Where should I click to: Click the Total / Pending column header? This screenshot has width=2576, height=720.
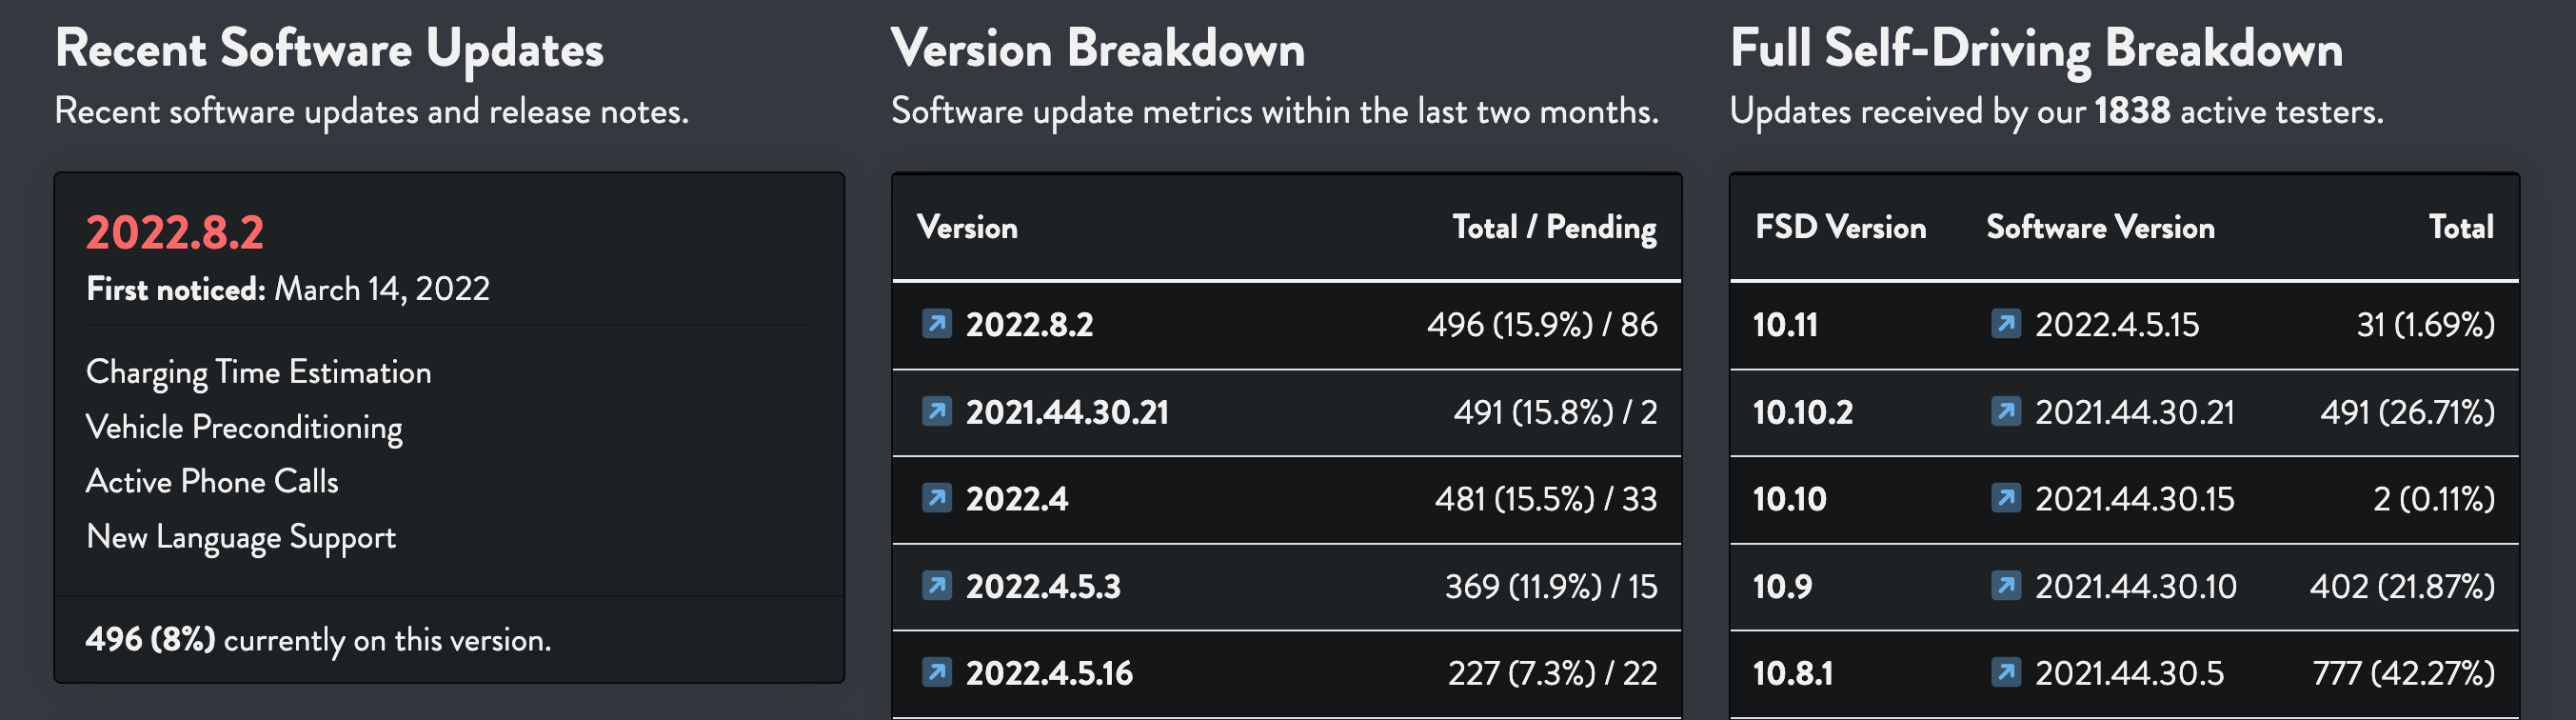(1554, 229)
